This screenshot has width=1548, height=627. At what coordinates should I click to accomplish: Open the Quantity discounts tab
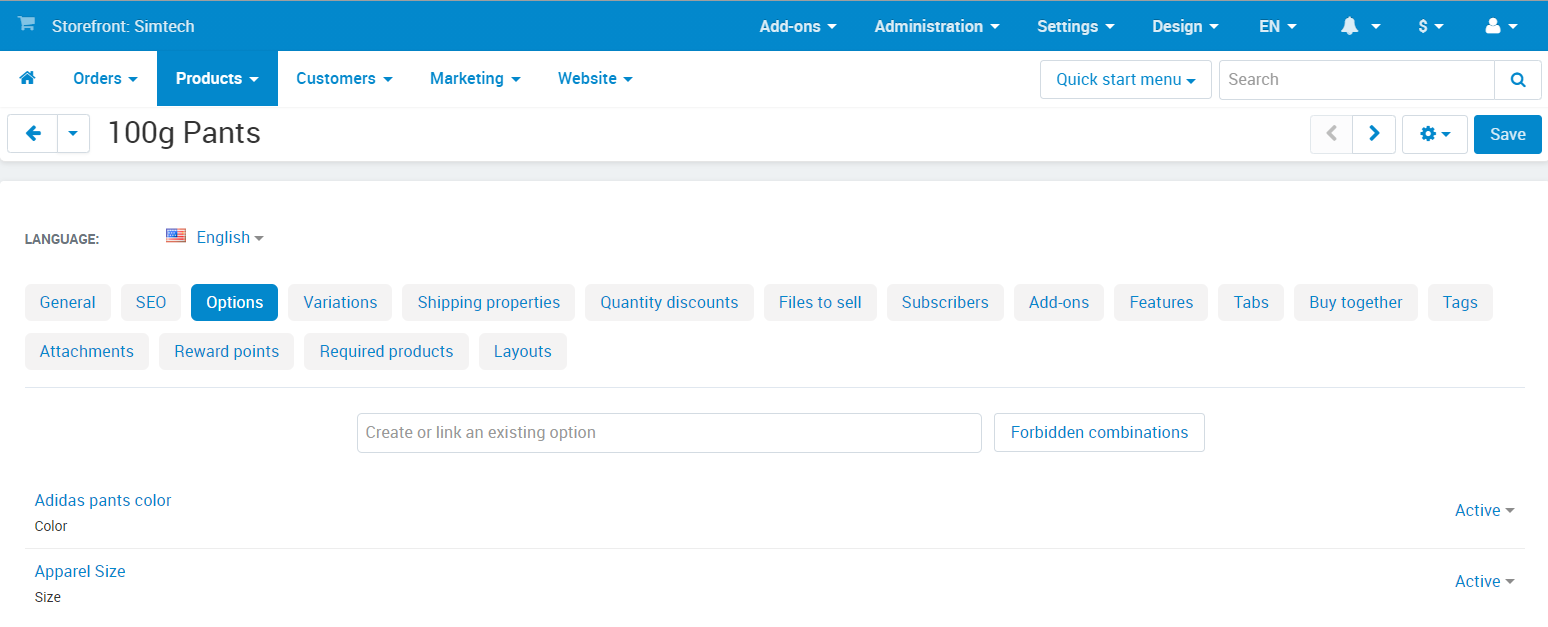(669, 302)
